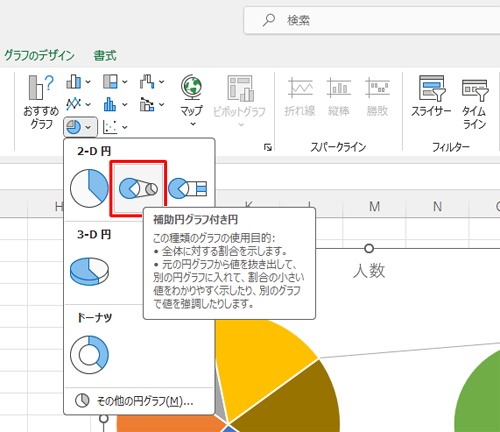
Task: Click the pie chart insert icon
Action: coord(73,127)
